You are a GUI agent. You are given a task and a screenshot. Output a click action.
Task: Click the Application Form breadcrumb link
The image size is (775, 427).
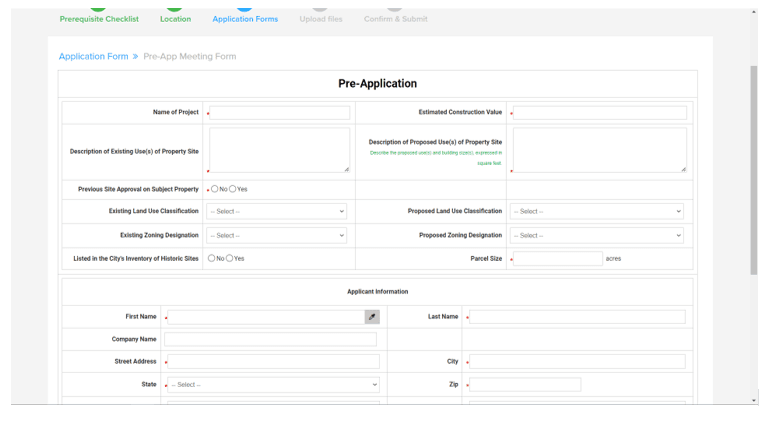tap(93, 57)
